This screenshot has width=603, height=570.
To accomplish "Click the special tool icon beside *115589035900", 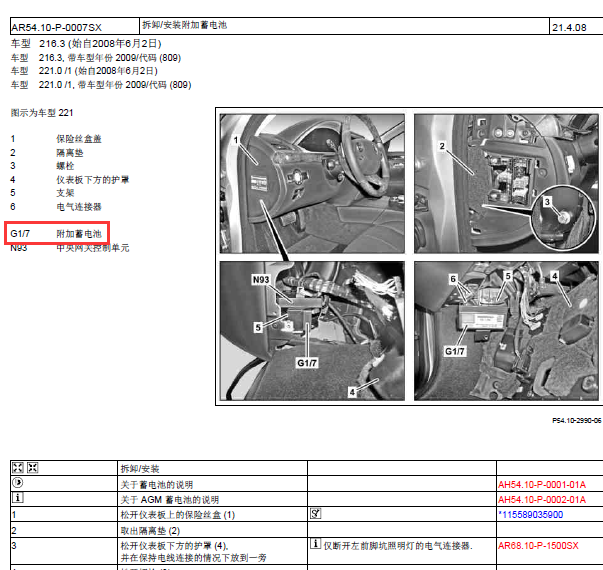I will (315, 513).
